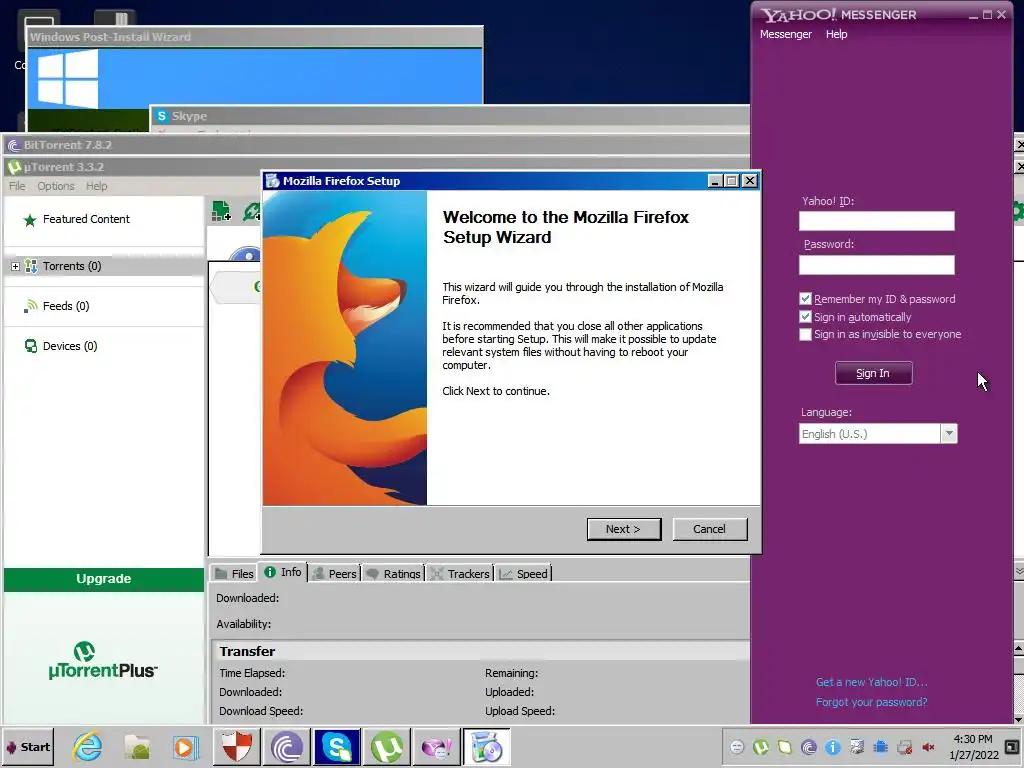Switch to the Info tab

(283, 573)
